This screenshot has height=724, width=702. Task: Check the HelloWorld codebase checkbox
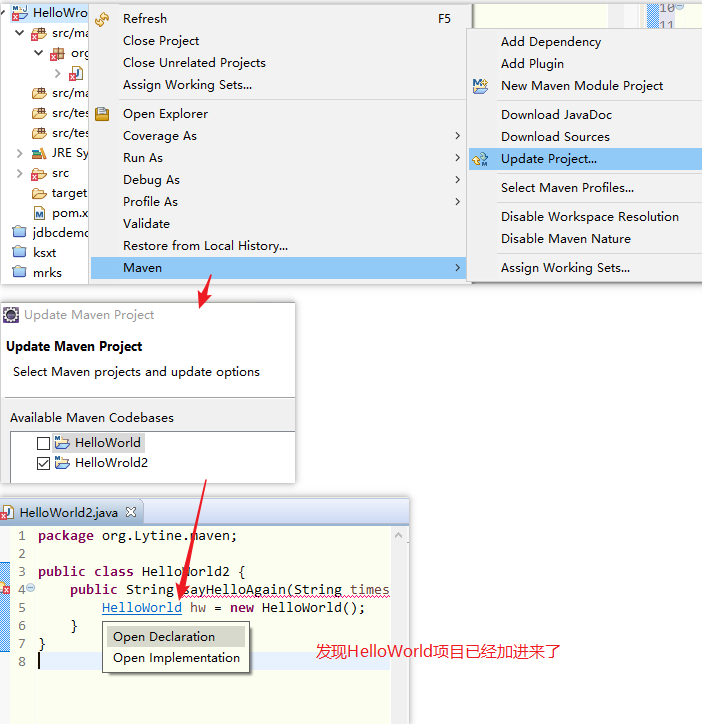pos(43,443)
